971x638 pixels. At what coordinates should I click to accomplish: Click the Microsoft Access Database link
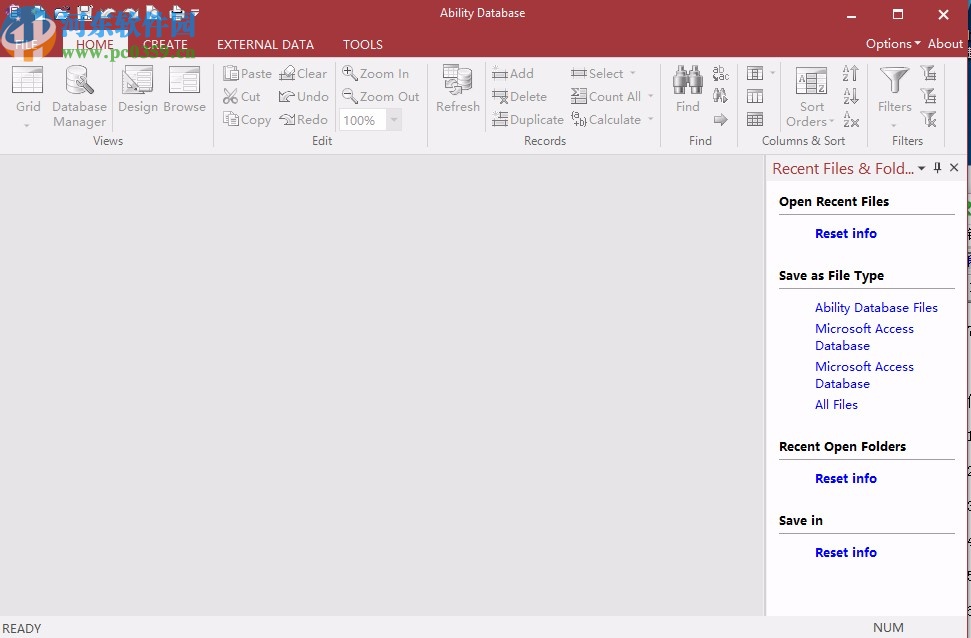coord(864,337)
